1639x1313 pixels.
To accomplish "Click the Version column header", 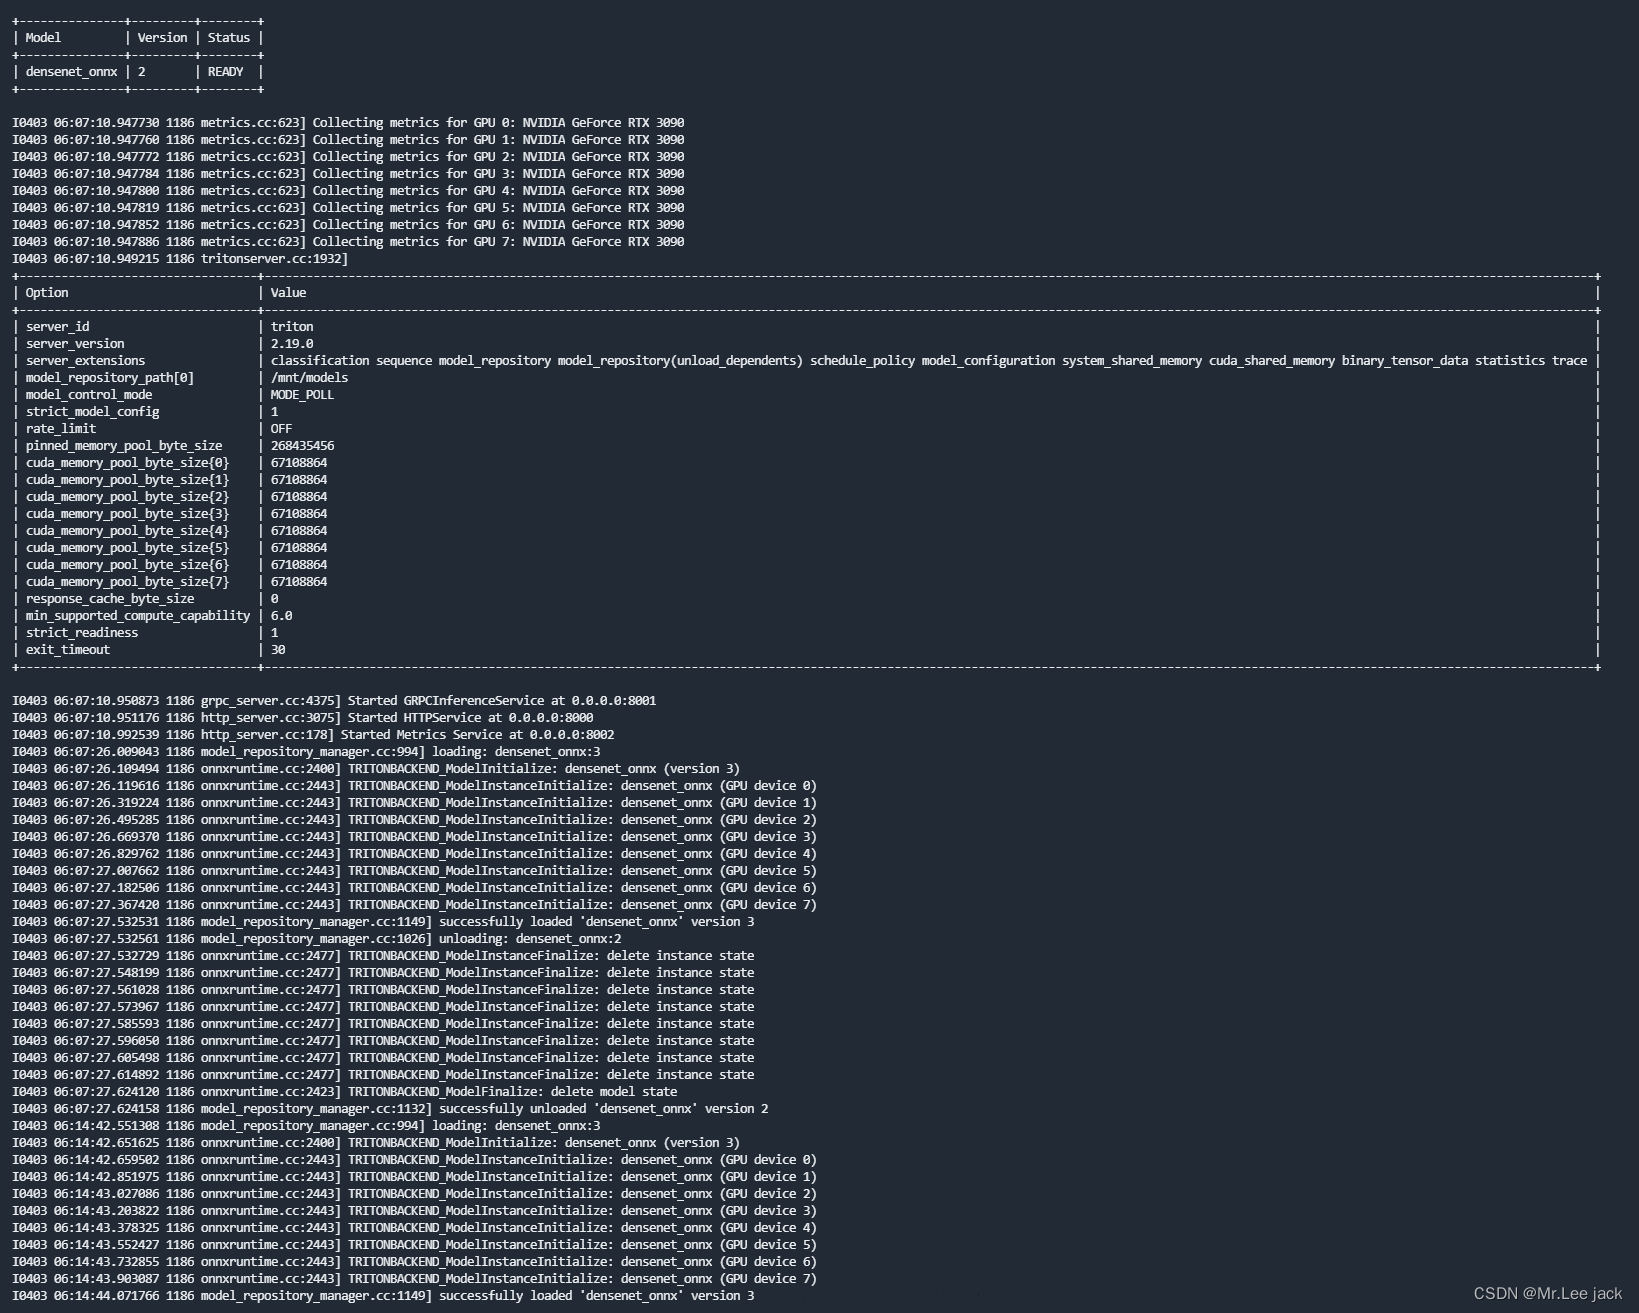I will (162, 38).
